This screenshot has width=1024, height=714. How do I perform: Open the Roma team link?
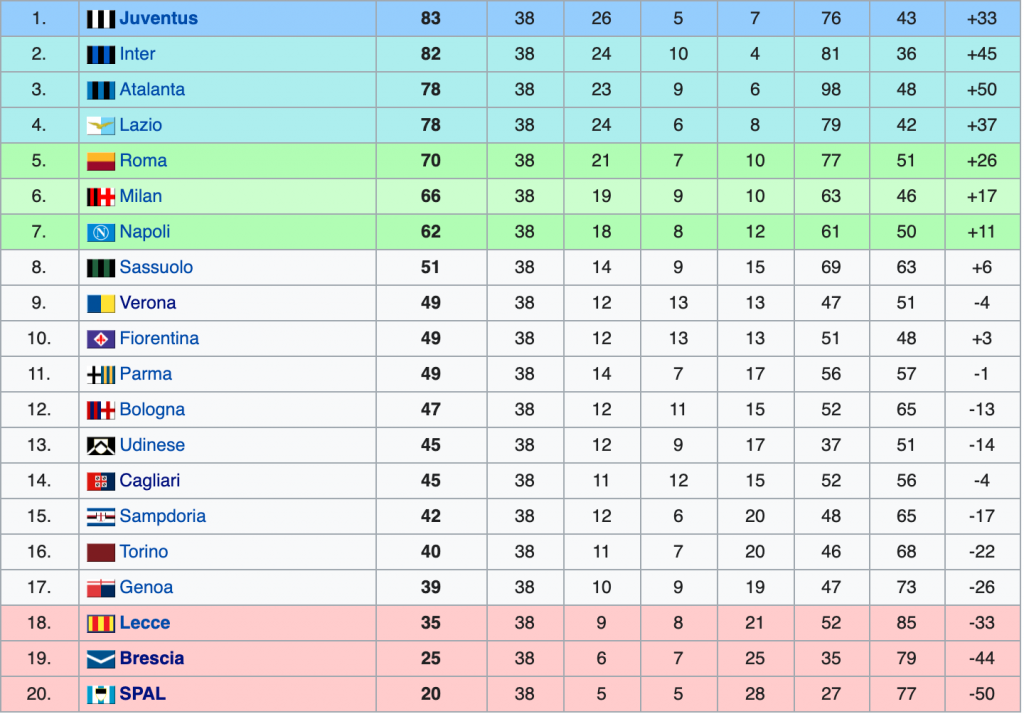click(x=143, y=161)
